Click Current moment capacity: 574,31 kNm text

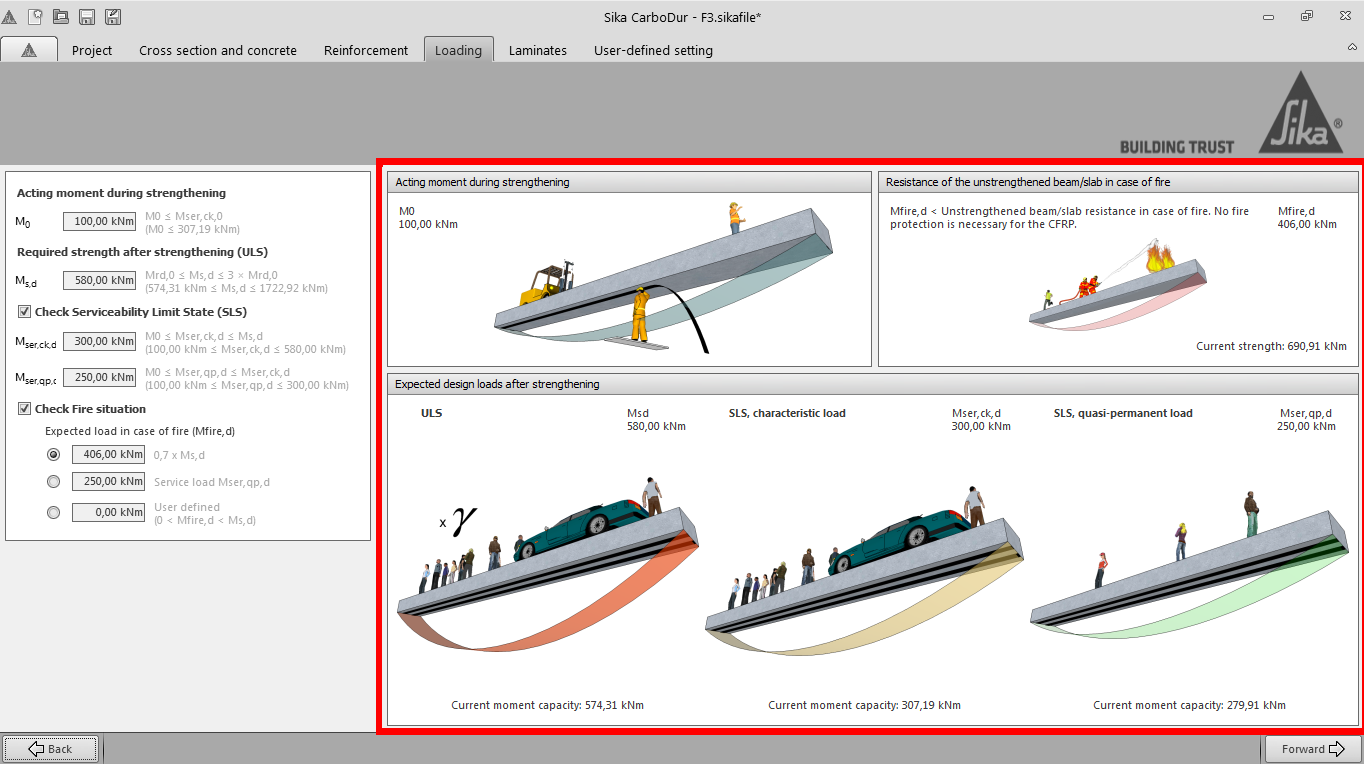click(x=547, y=705)
